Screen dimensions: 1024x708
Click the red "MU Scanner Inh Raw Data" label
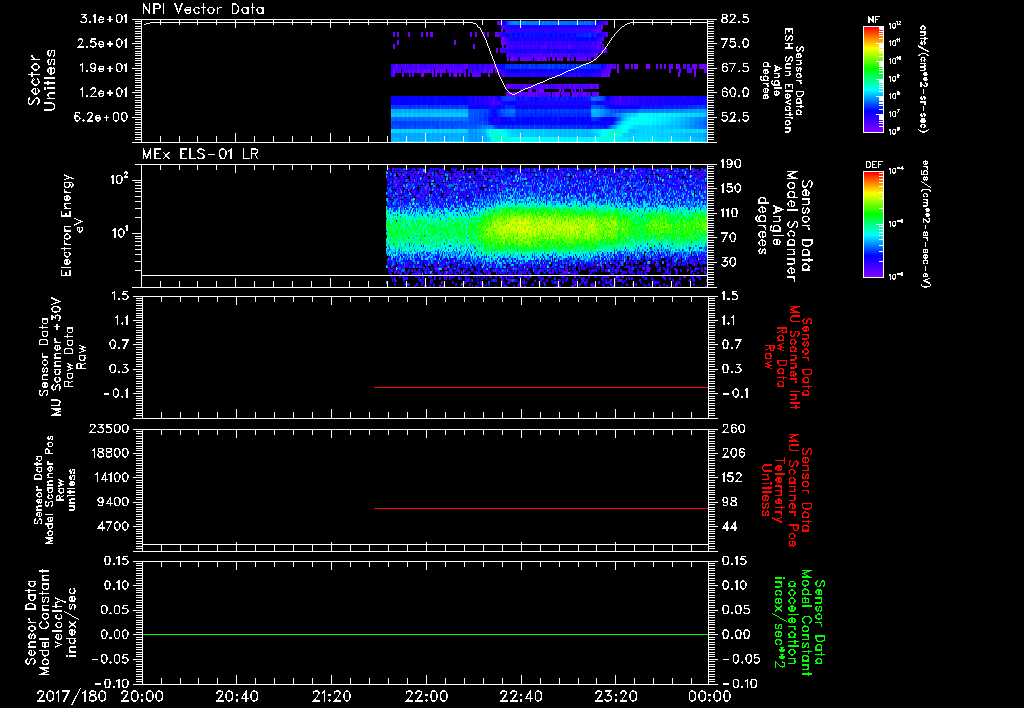[787, 358]
